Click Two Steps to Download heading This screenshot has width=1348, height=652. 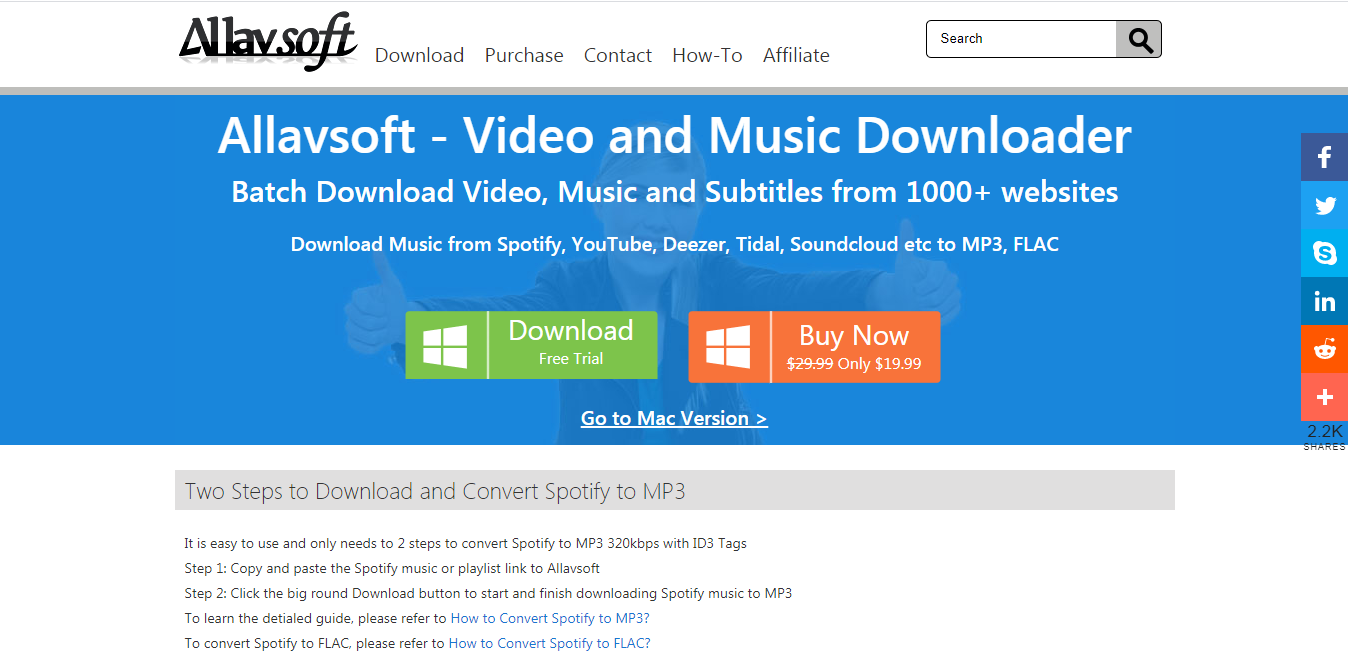[435, 491]
